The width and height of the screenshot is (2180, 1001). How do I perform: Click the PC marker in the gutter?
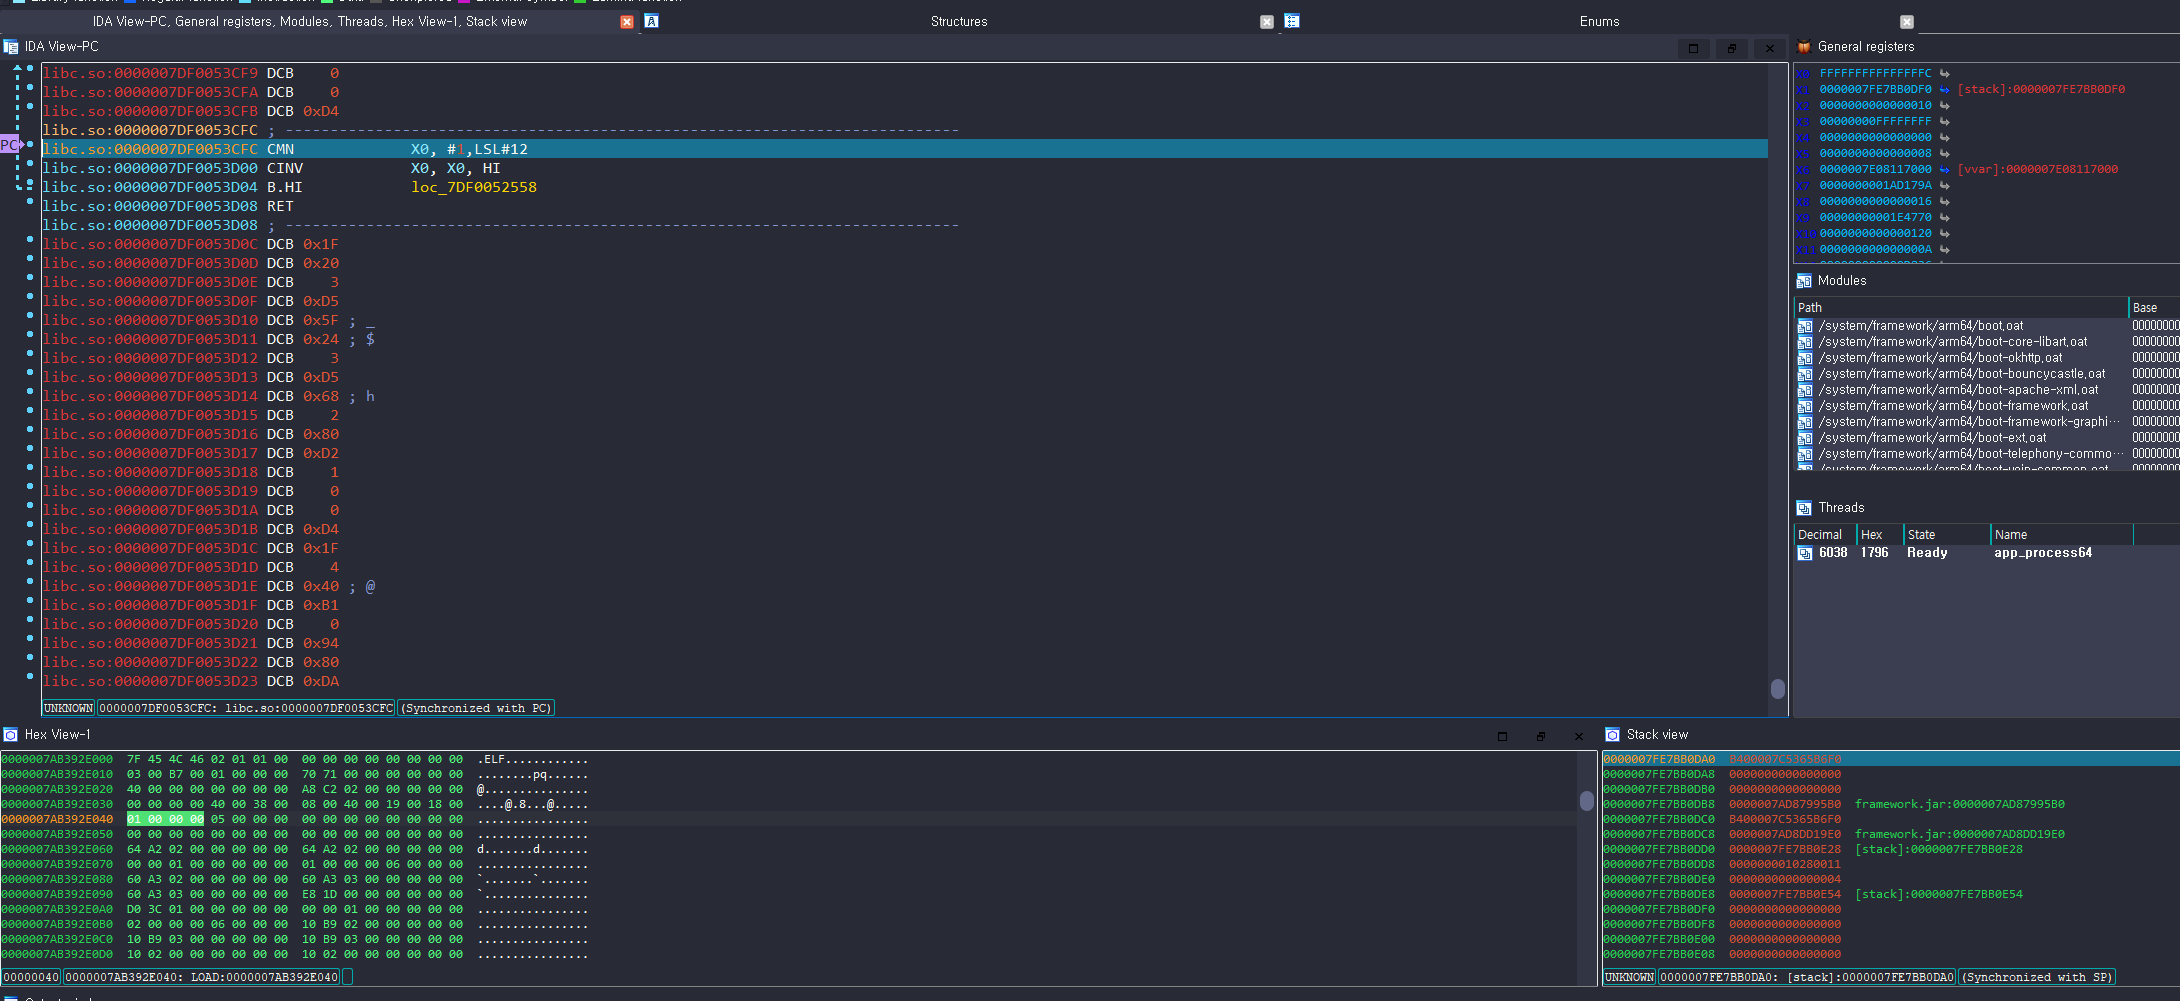(10, 145)
